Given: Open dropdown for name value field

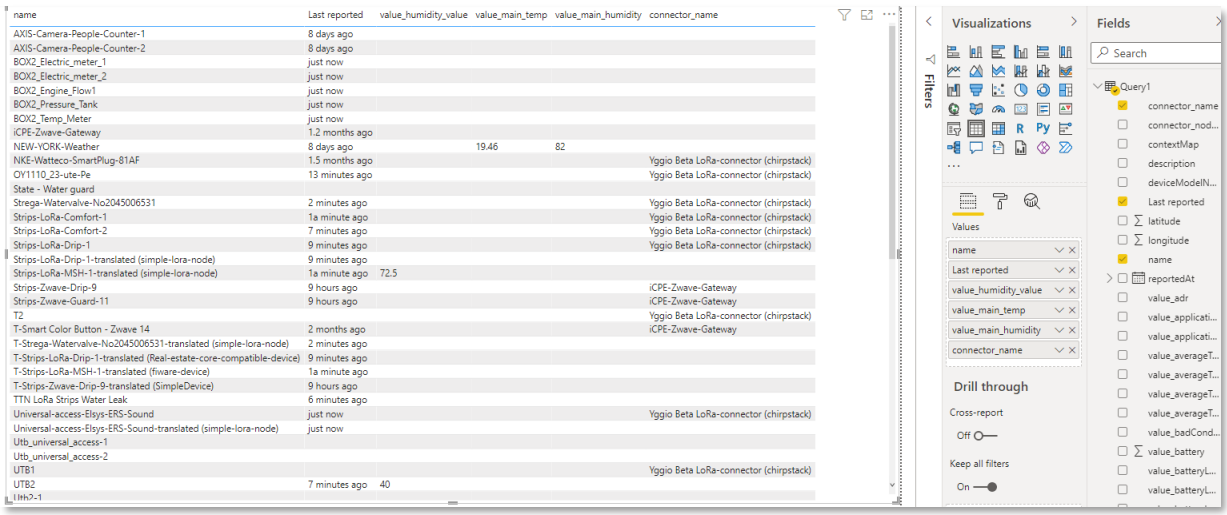Looking at the screenshot, I should (x=1059, y=250).
